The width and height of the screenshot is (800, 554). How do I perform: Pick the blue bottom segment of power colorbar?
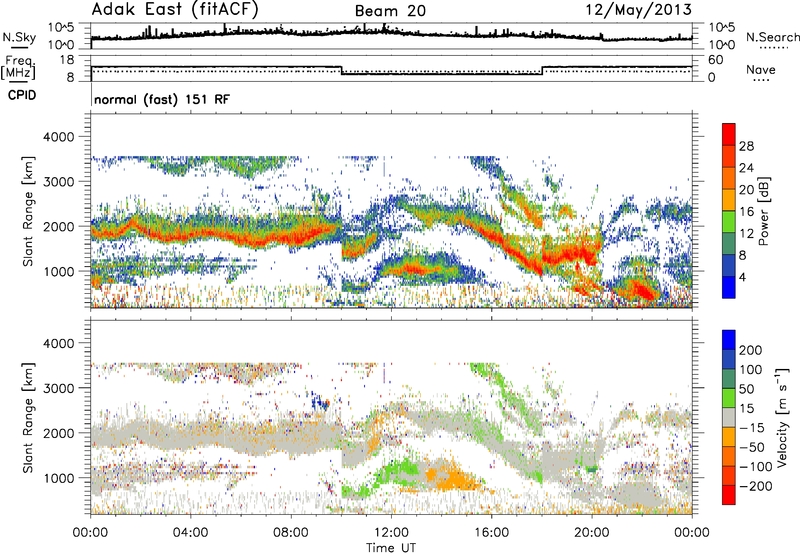pyautogui.click(x=729, y=287)
